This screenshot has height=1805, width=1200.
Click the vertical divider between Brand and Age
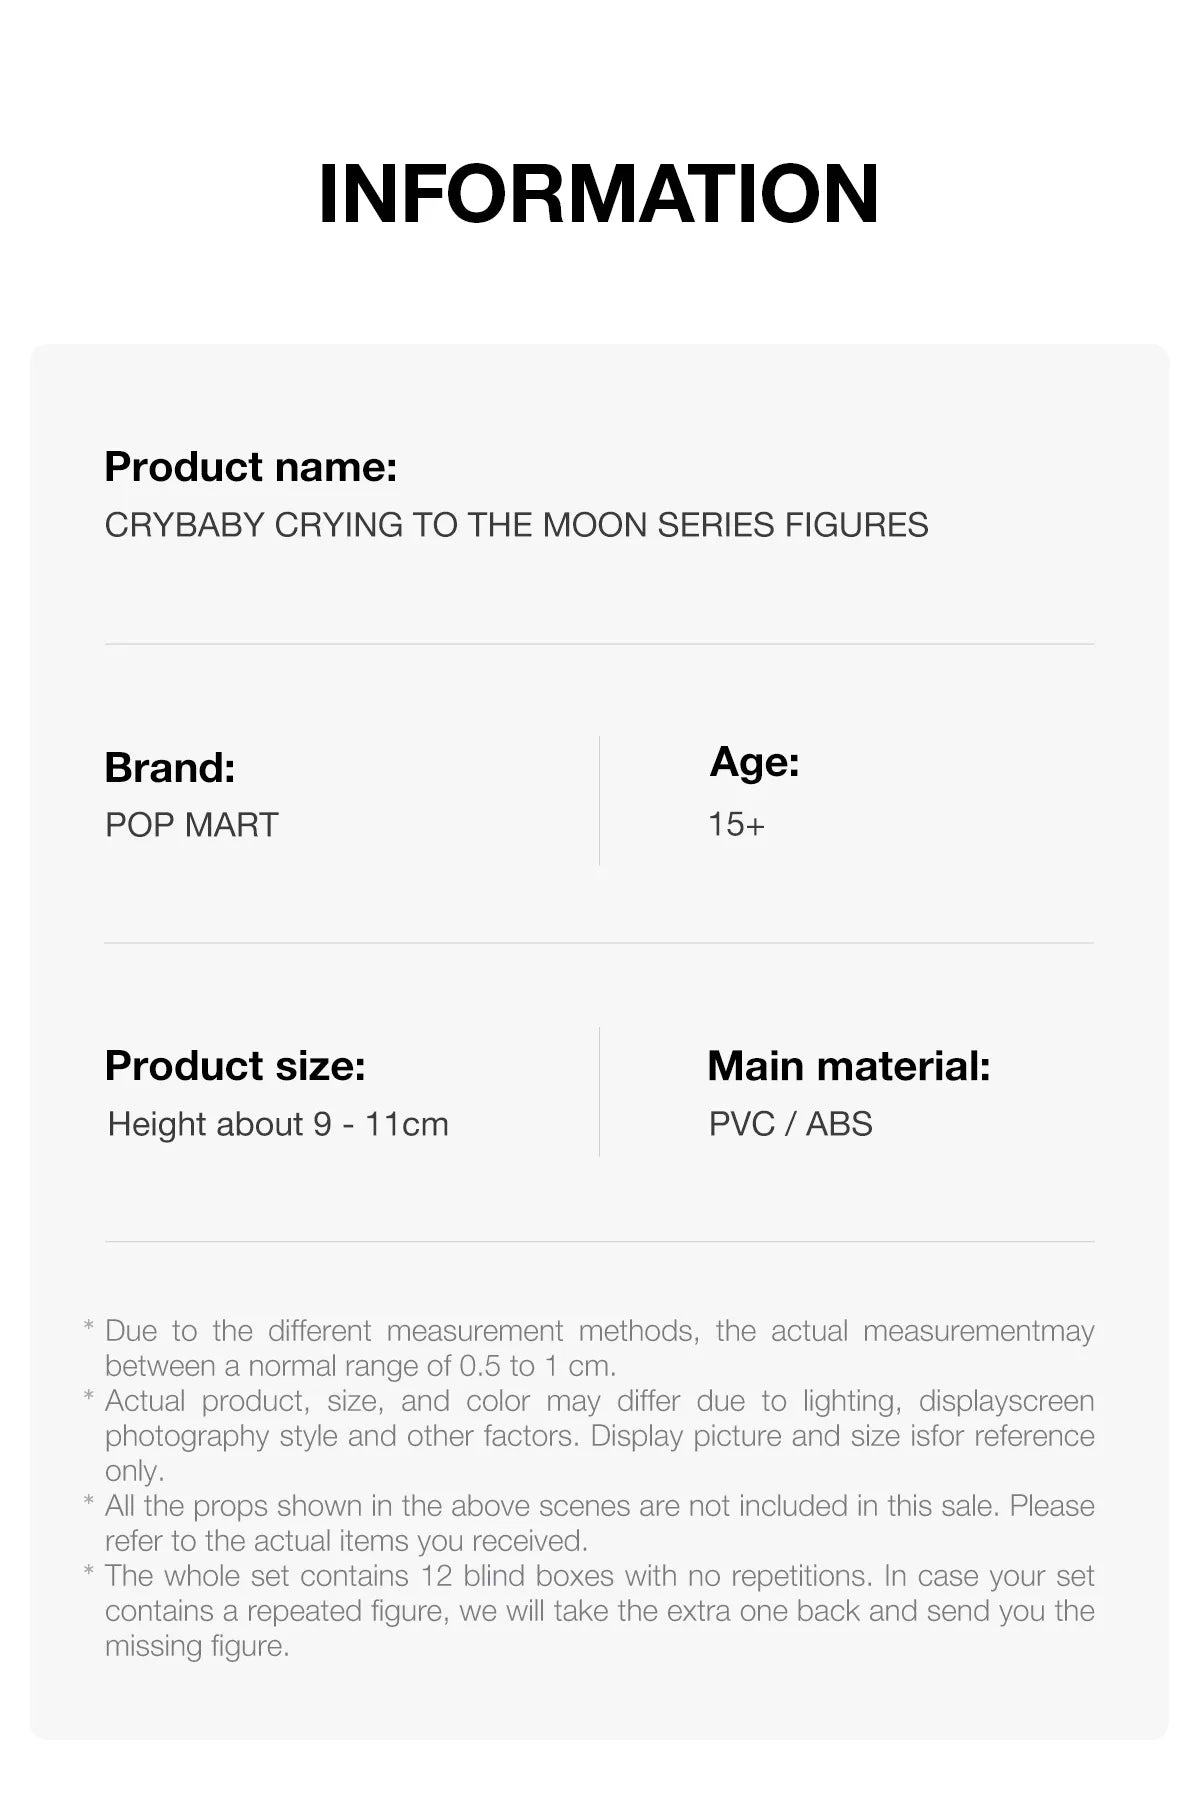599,800
